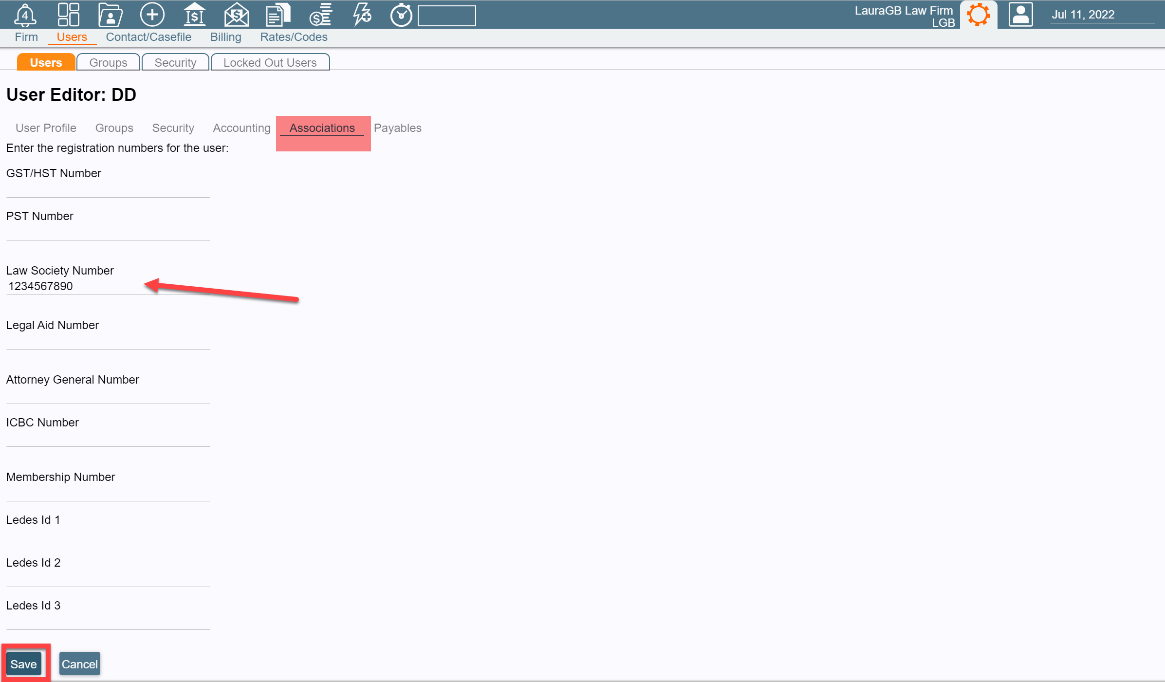
Task: Click the GST/HST Number field
Action: [x=108, y=189]
